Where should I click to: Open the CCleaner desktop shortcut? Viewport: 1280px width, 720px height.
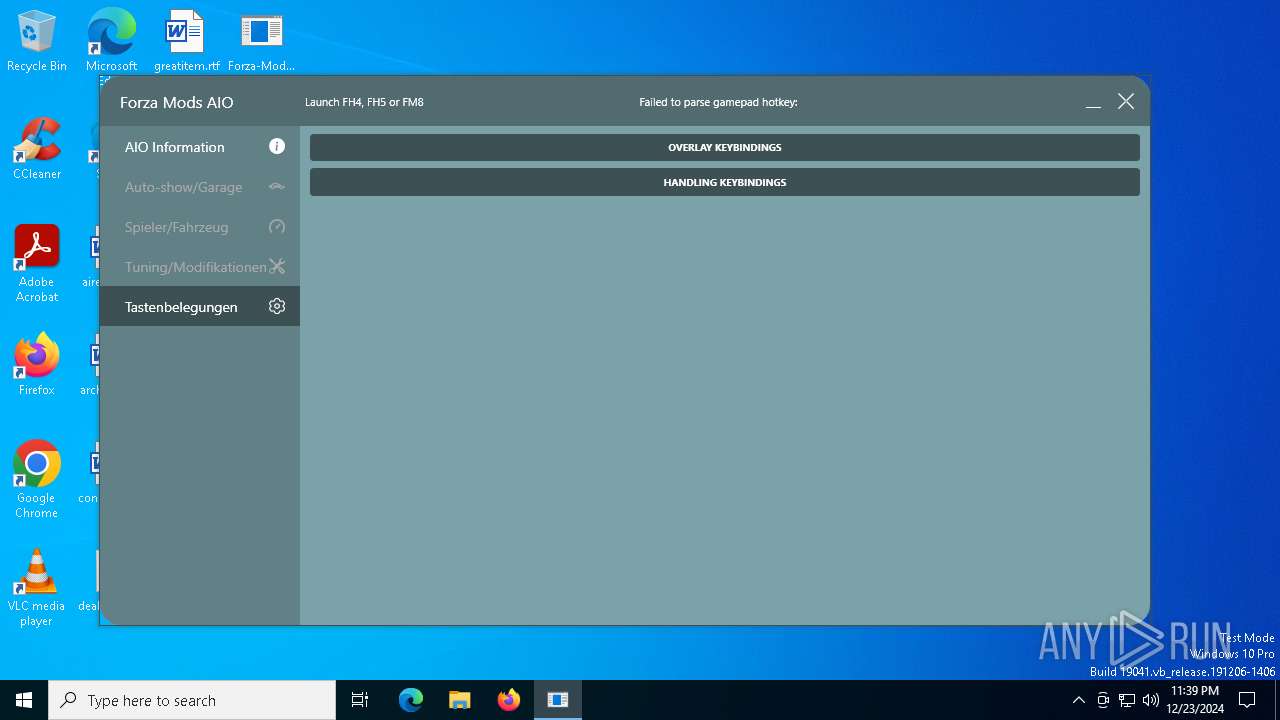(x=37, y=149)
